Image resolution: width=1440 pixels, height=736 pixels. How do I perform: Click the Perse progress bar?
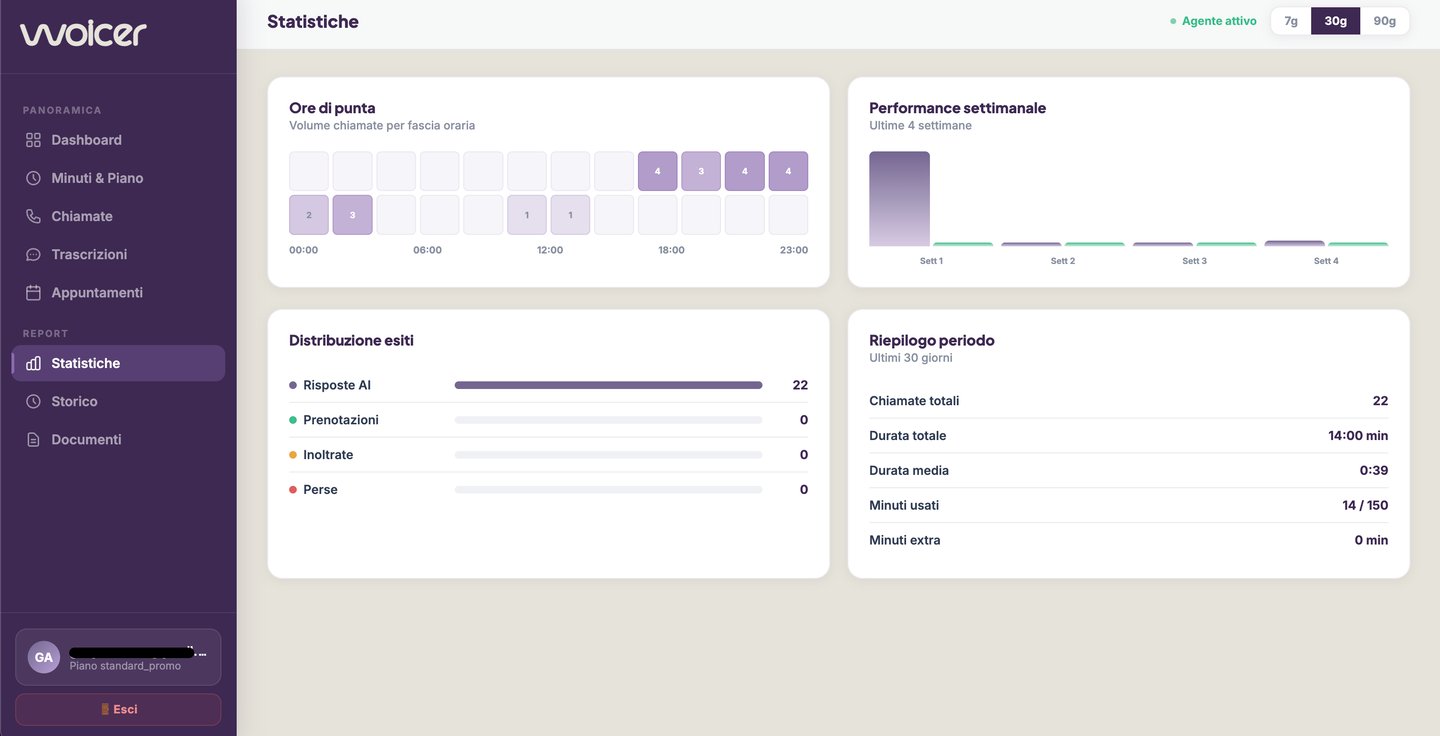(608, 490)
